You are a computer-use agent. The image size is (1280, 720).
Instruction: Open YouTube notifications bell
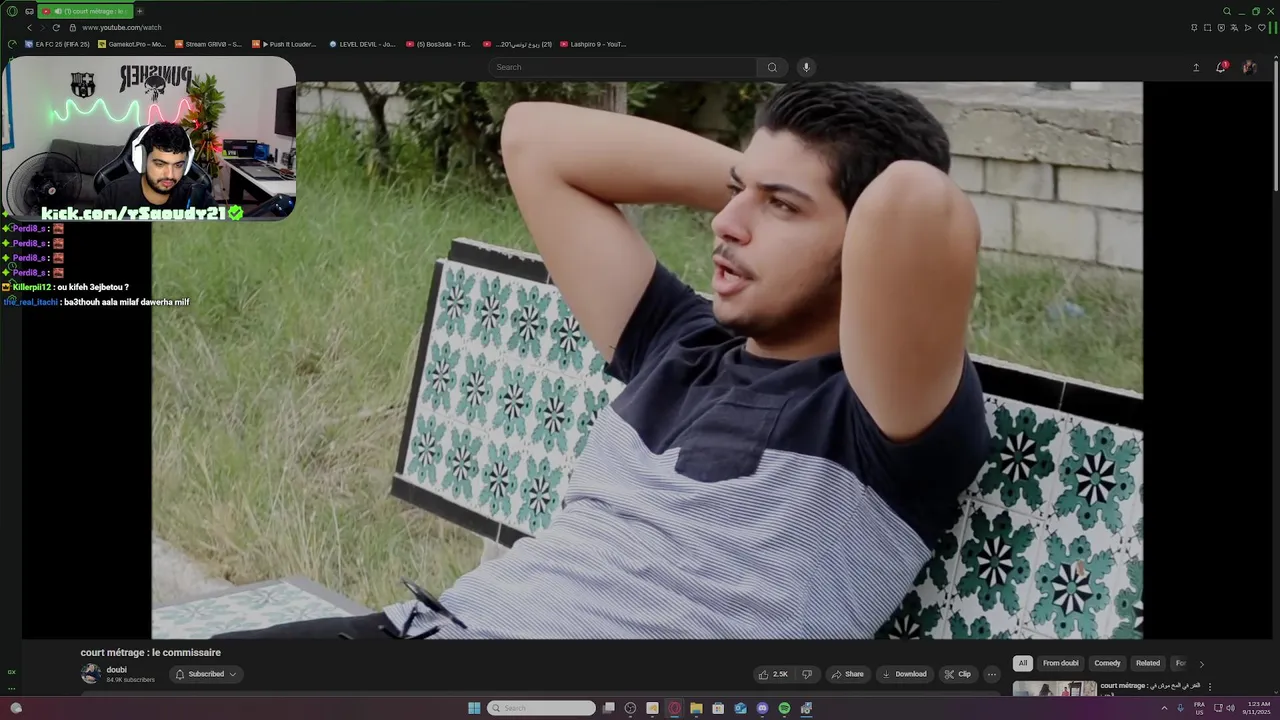[x=1221, y=67]
